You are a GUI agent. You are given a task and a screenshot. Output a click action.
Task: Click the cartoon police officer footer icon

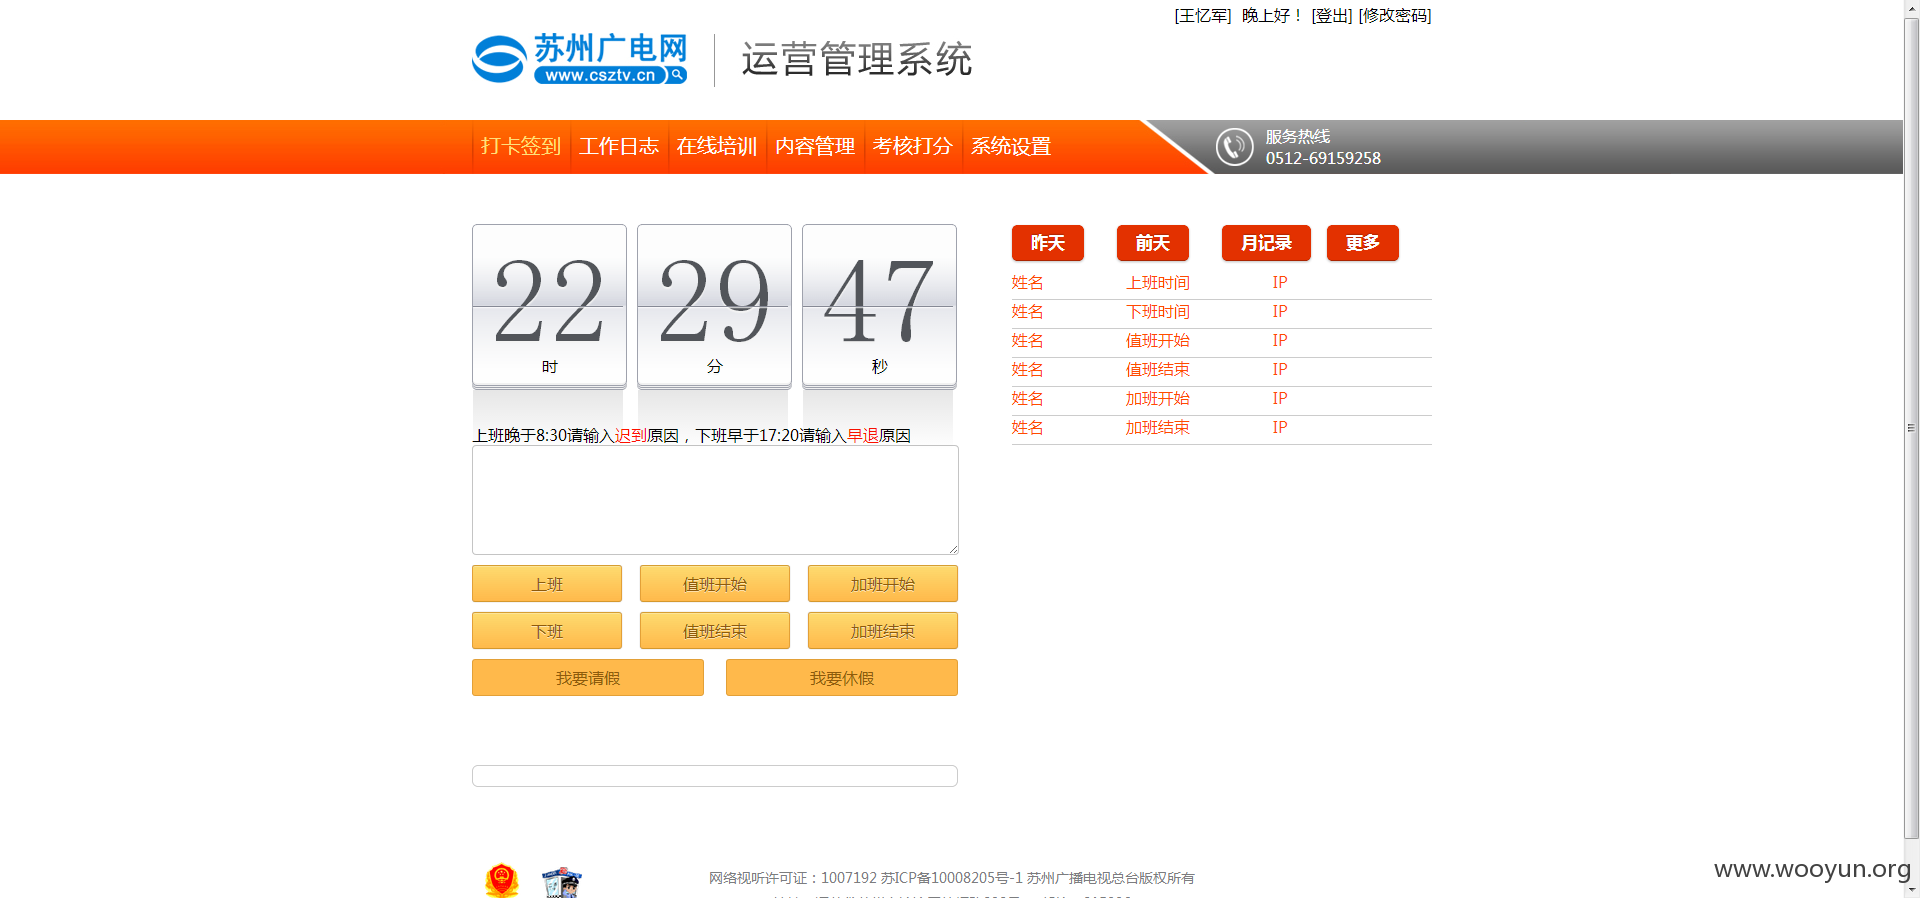click(x=562, y=882)
